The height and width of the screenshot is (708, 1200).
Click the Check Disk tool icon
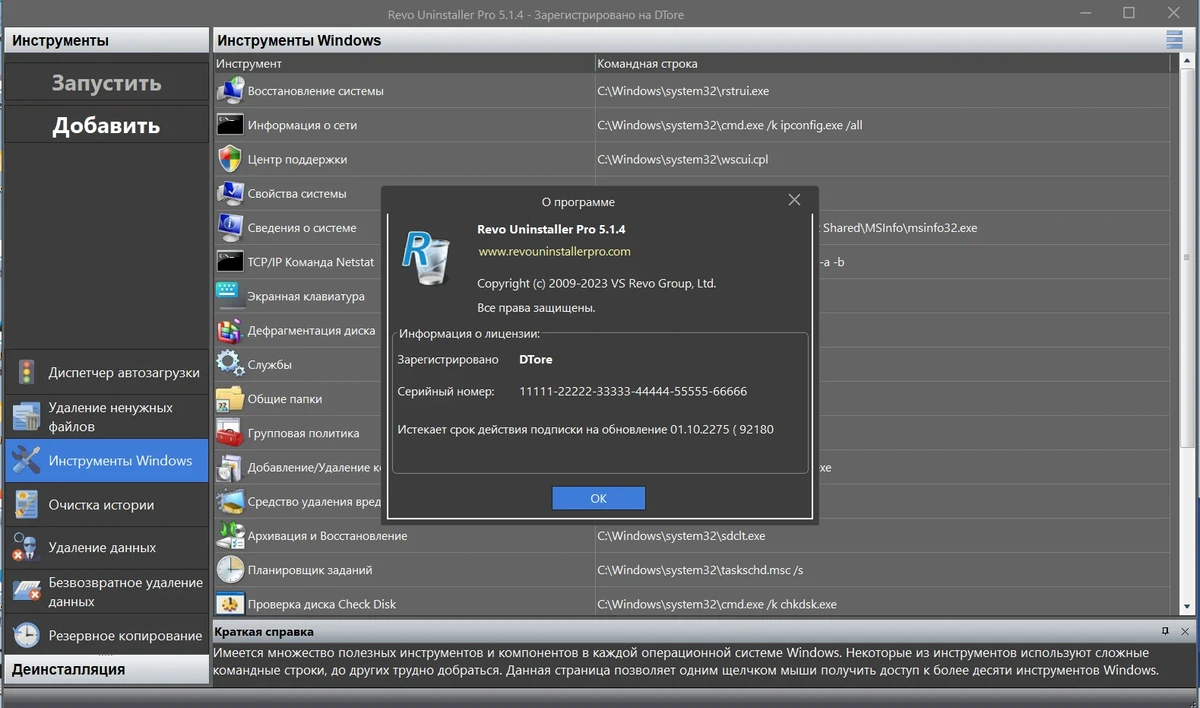tap(230, 604)
